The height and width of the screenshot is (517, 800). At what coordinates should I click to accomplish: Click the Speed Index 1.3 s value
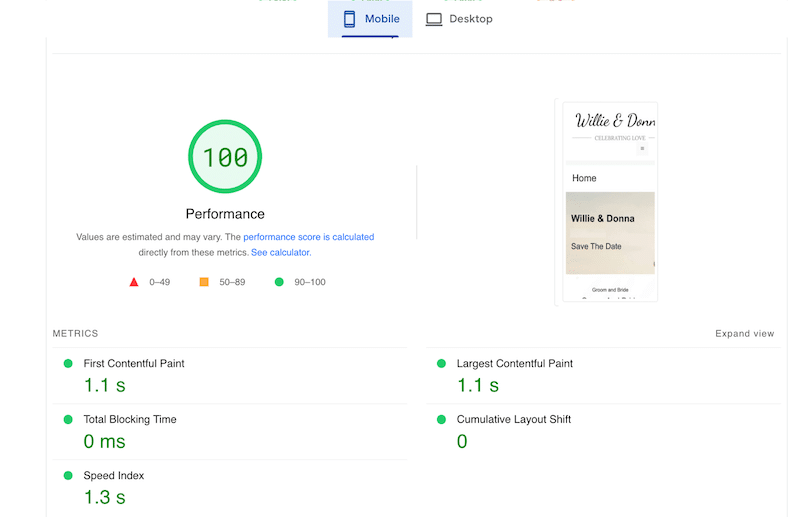tap(104, 497)
